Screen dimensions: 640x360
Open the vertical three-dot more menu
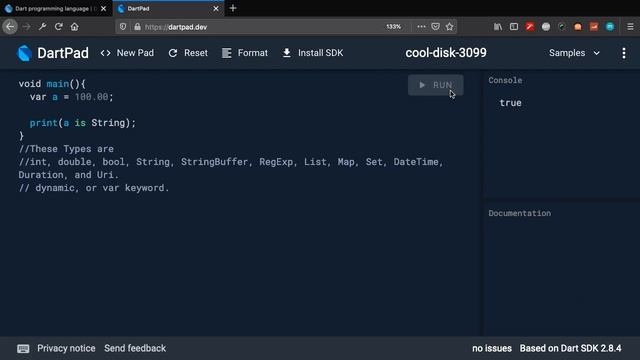(x=624, y=53)
